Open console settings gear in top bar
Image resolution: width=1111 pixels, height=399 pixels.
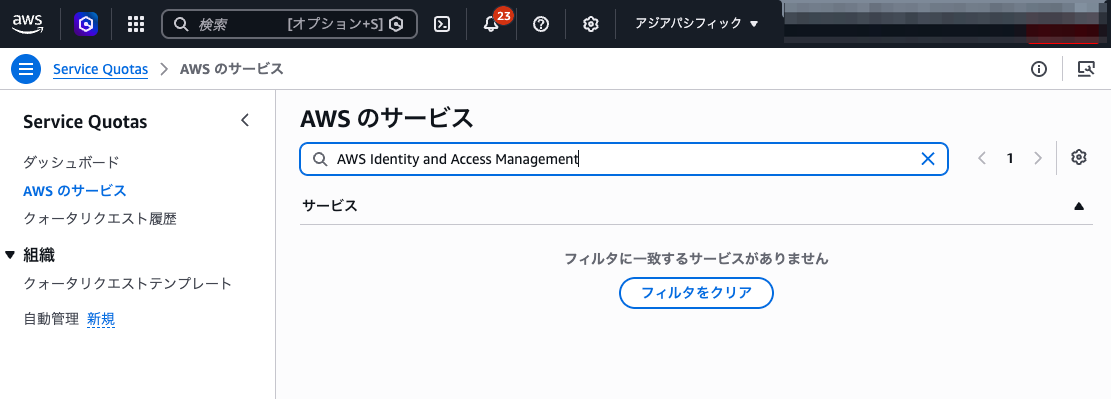point(591,24)
